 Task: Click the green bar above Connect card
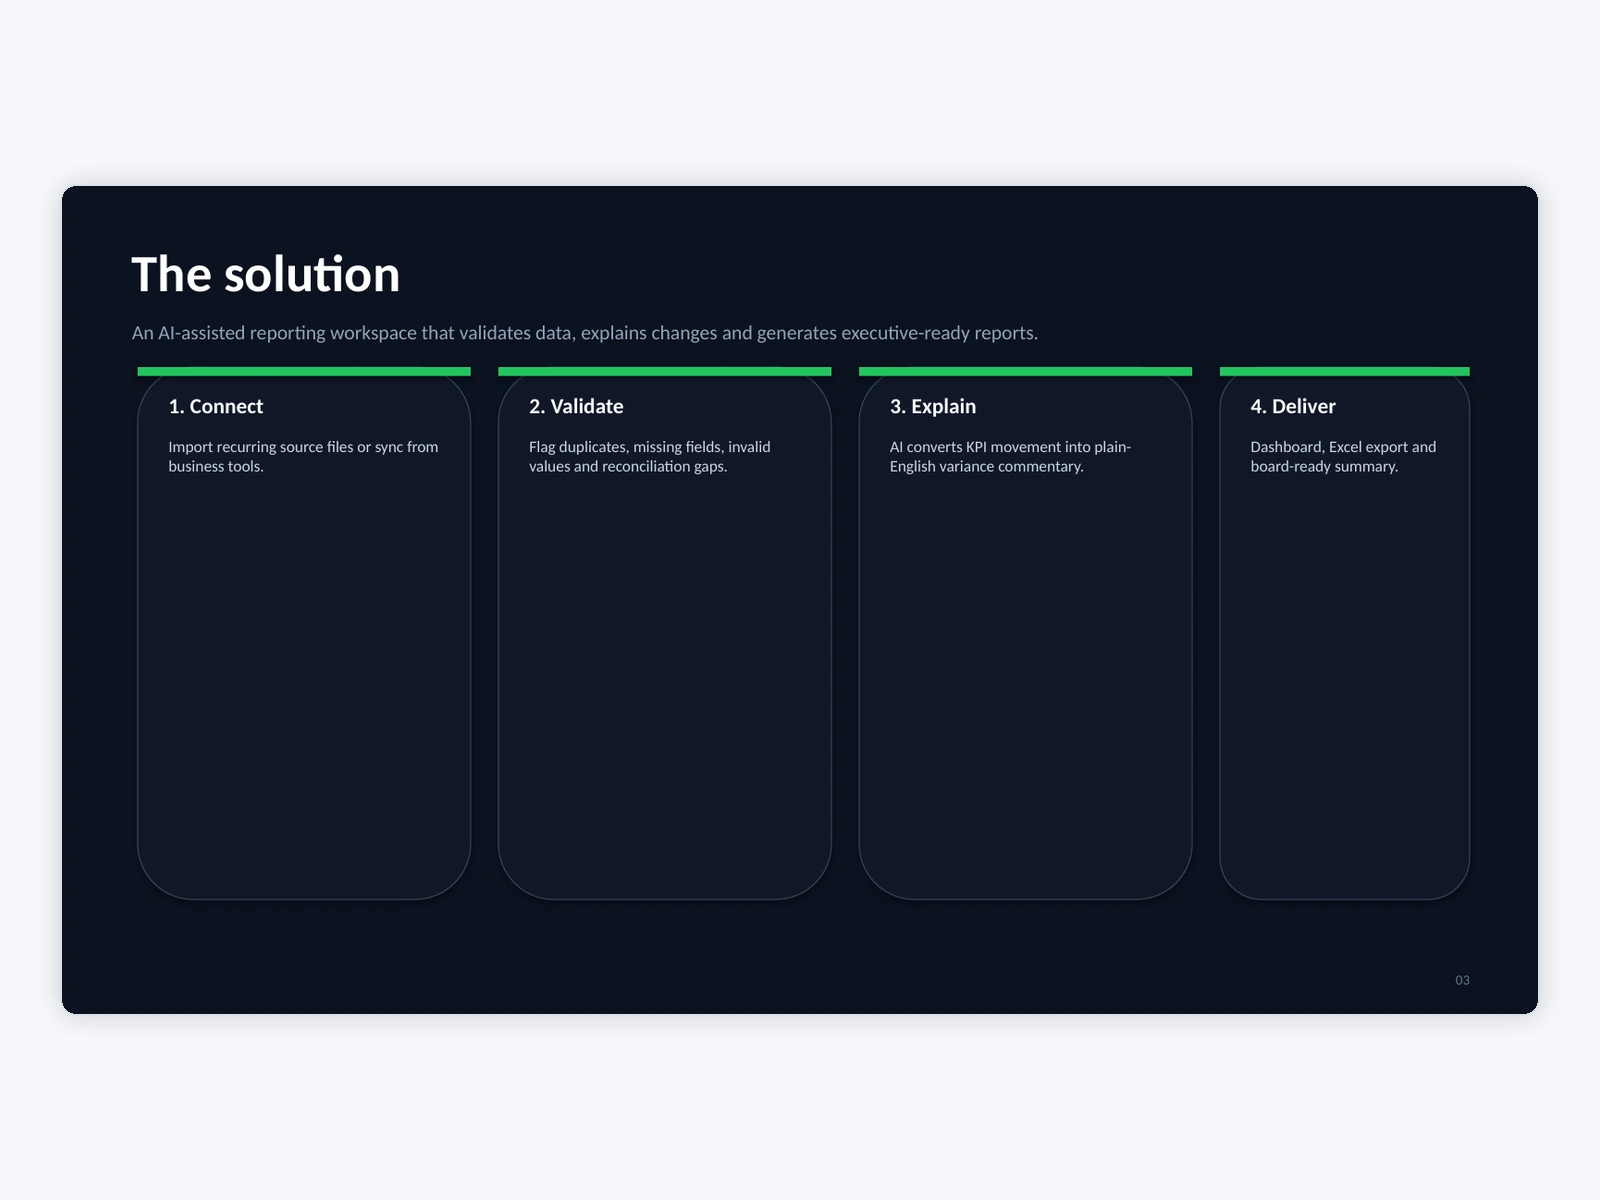pos(304,371)
